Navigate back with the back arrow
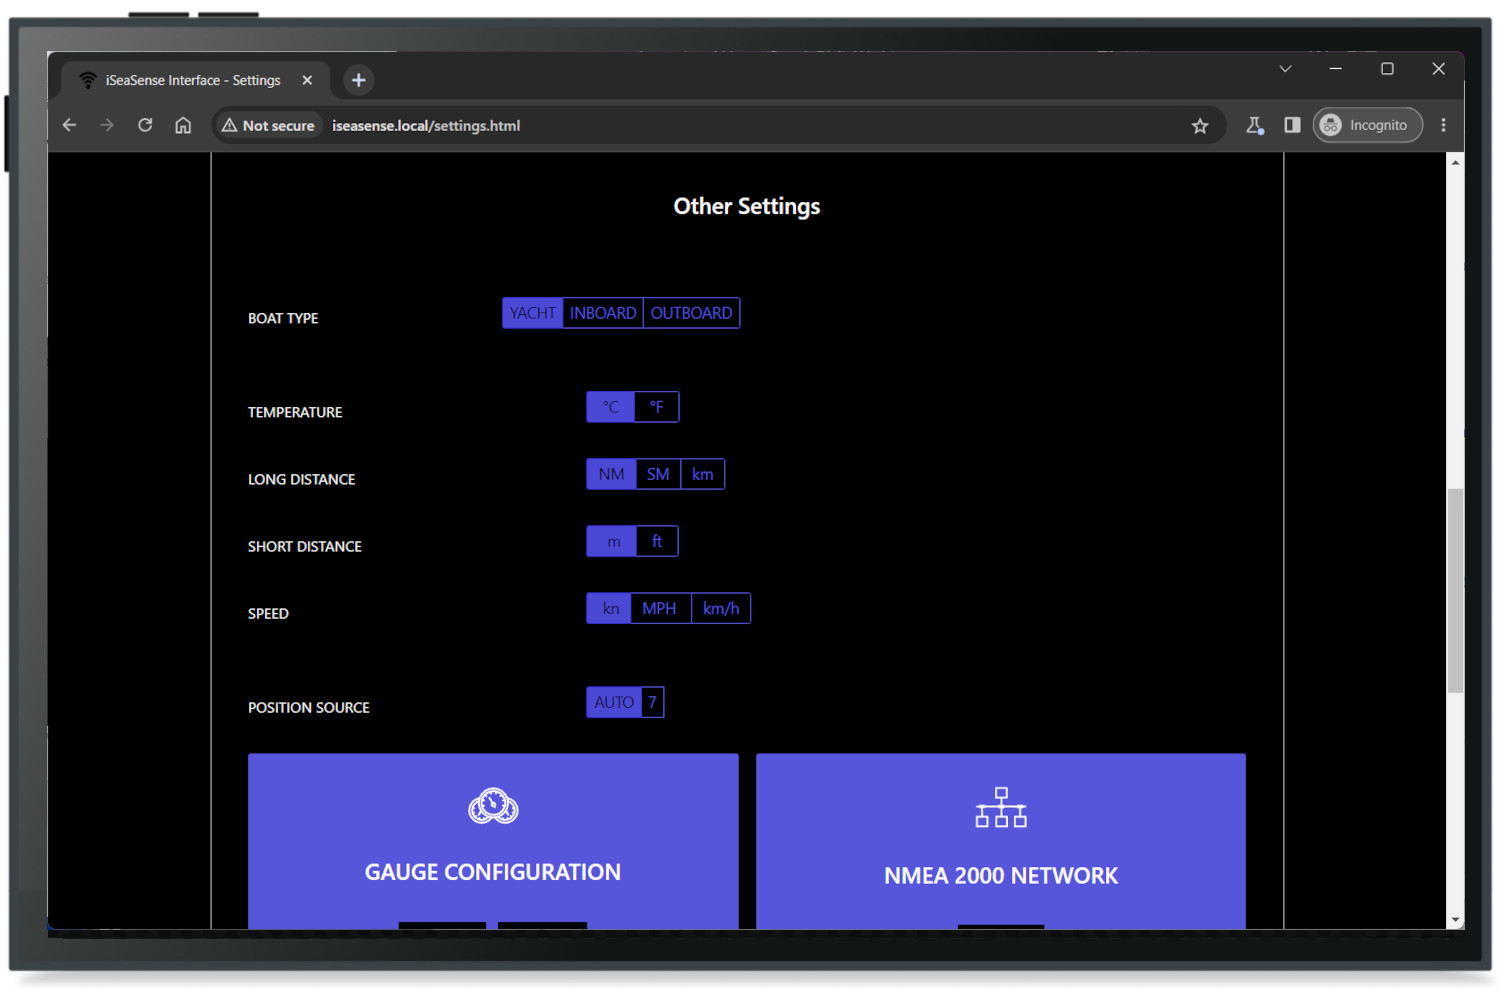 tap(69, 126)
